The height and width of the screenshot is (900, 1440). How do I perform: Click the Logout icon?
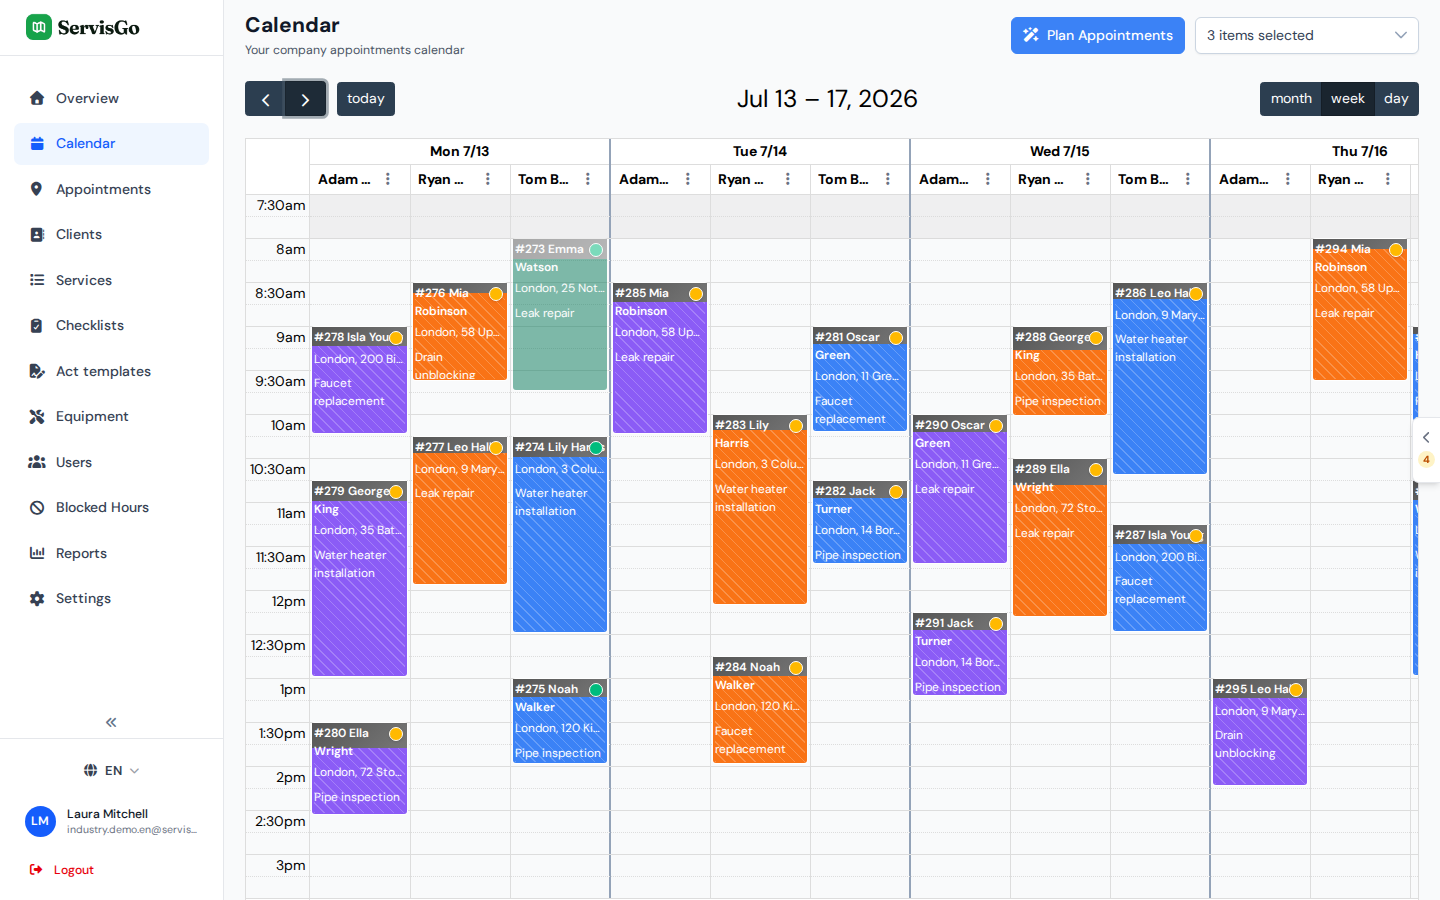36,870
